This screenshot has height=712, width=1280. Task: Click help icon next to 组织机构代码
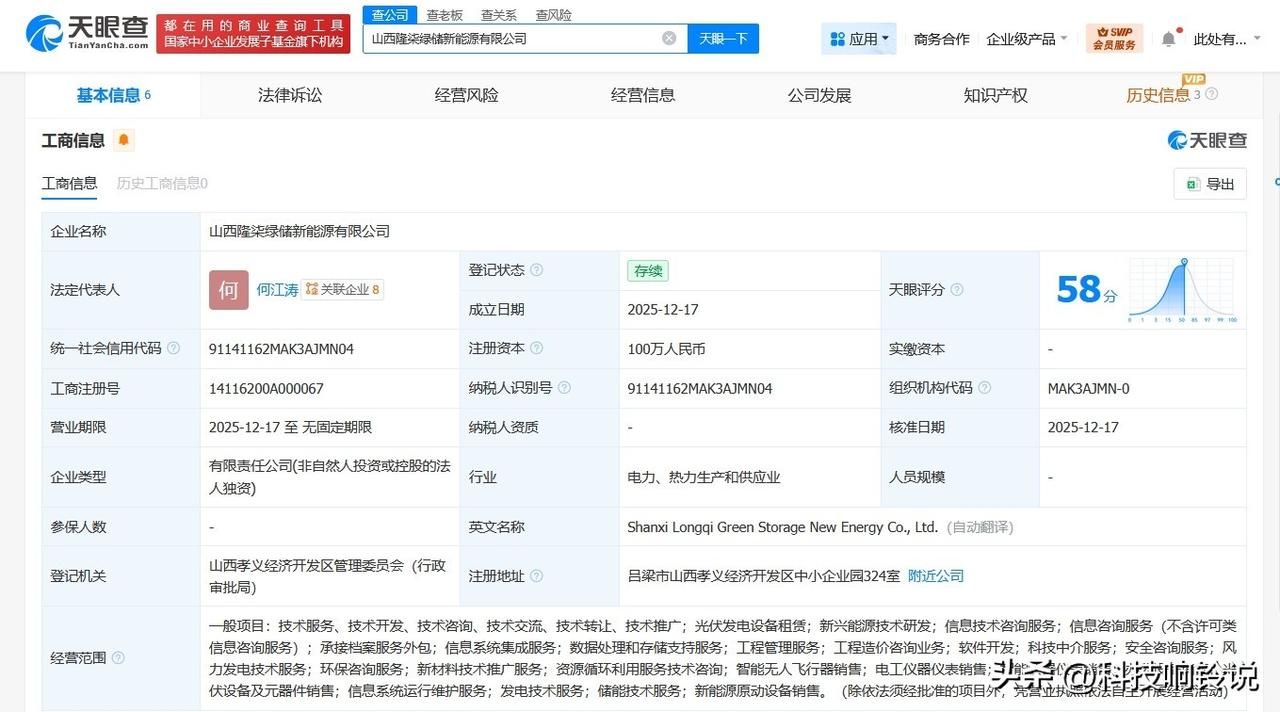[x=984, y=388]
